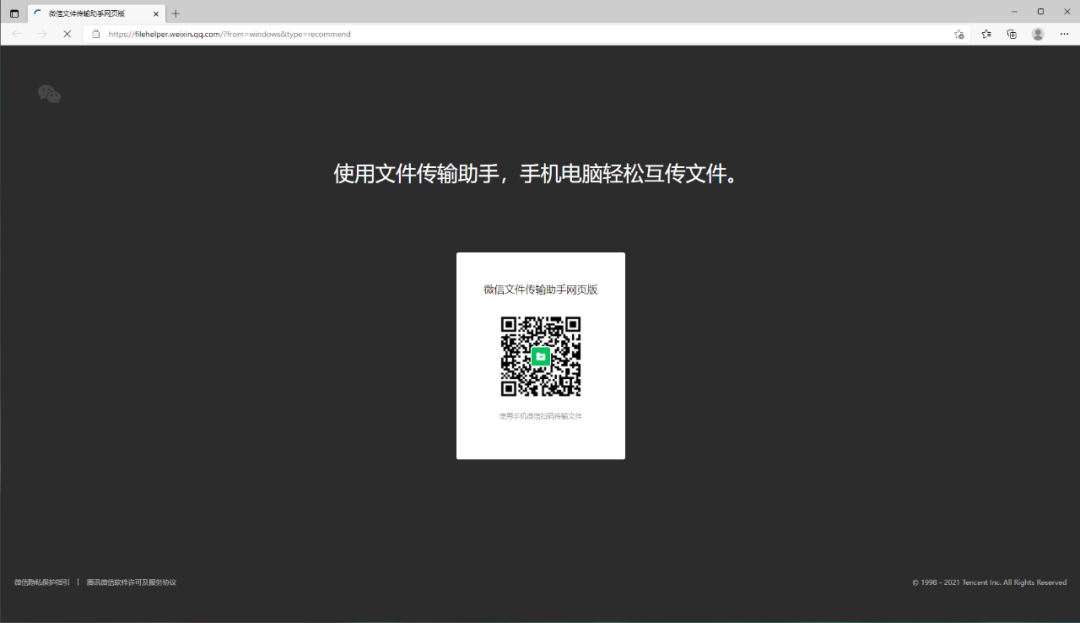Viewport: 1080px width, 623px height.
Task: Open the Collections panel
Action: (x=1012, y=34)
